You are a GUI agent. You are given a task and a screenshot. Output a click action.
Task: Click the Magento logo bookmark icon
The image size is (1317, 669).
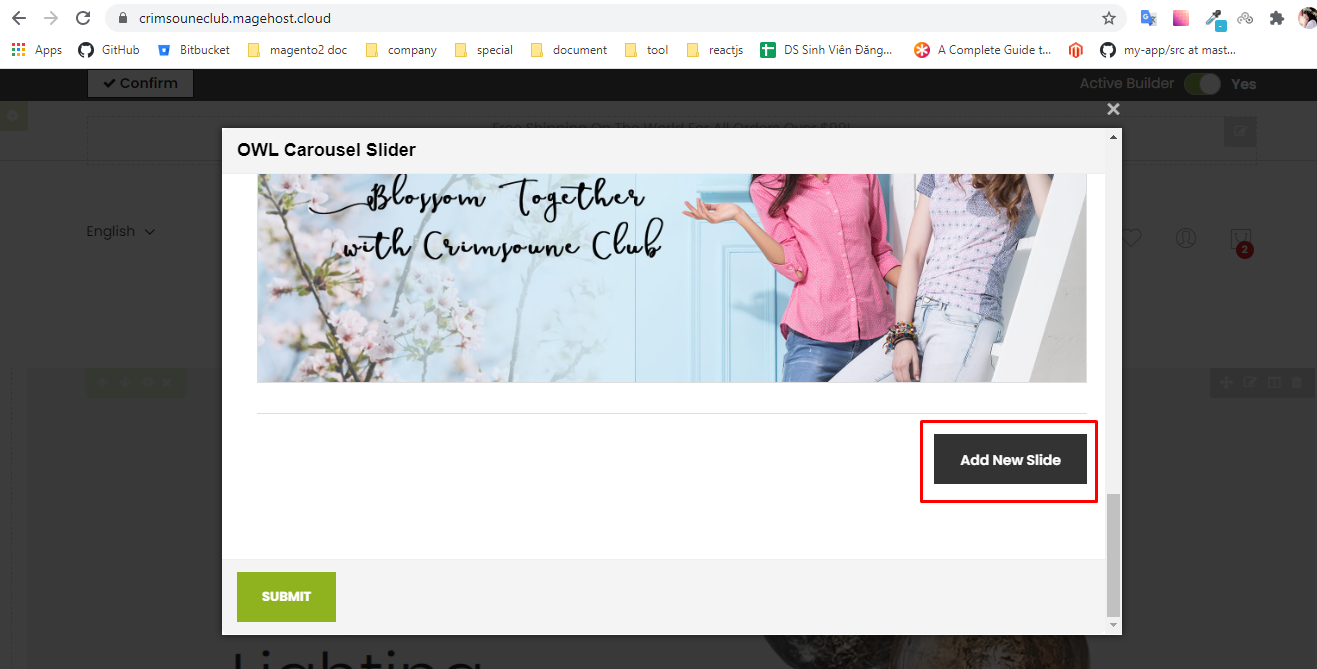click(x=1075, y=50)
